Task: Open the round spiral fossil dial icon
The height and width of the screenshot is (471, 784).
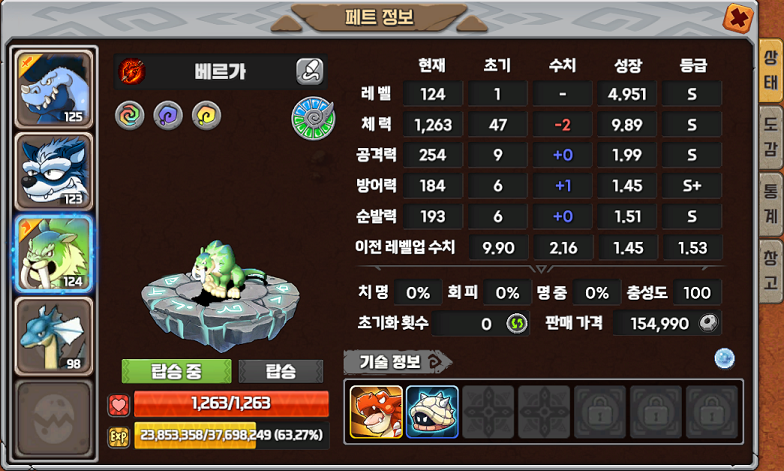Action: point(313,118)
